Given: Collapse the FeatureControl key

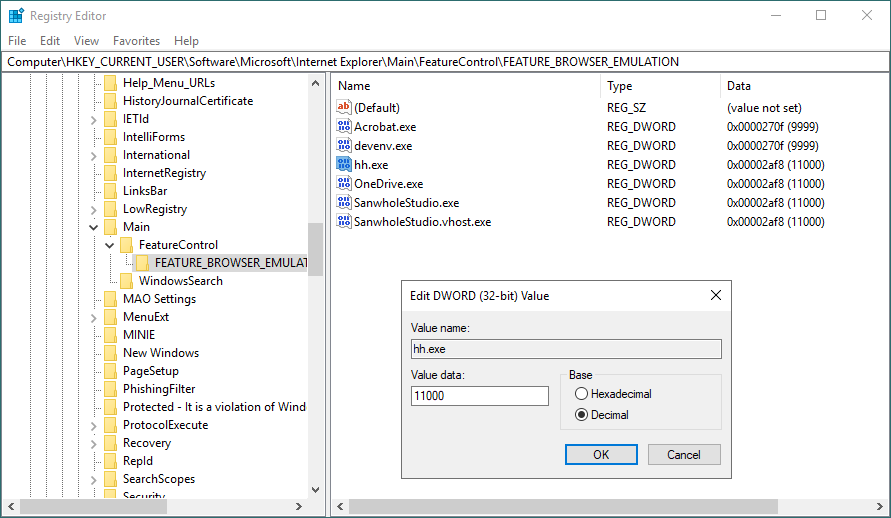Looking at the screenshot, I should (x=110, y=245).
